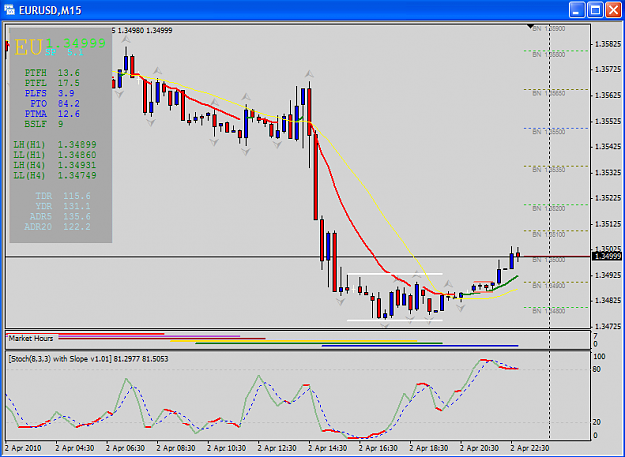Click the 1.34725 price scale label
The height and width of the screenshot is (457, 625).
[607, 326]
